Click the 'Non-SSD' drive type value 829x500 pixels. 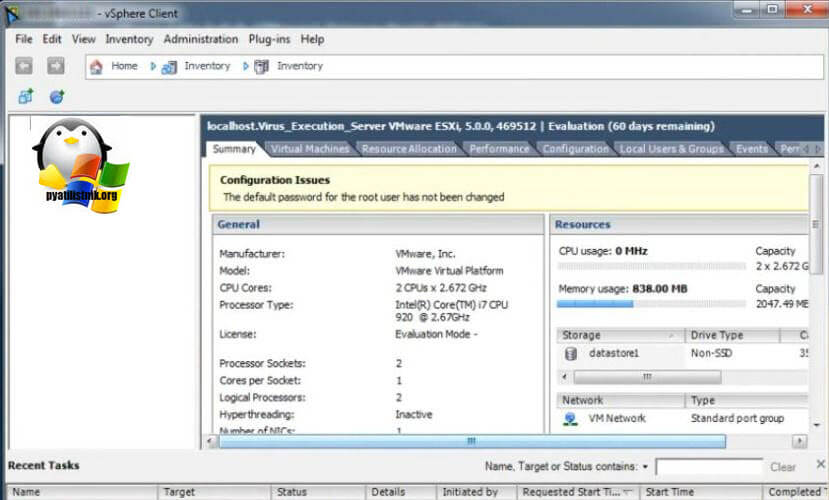(x=711, y=353)
